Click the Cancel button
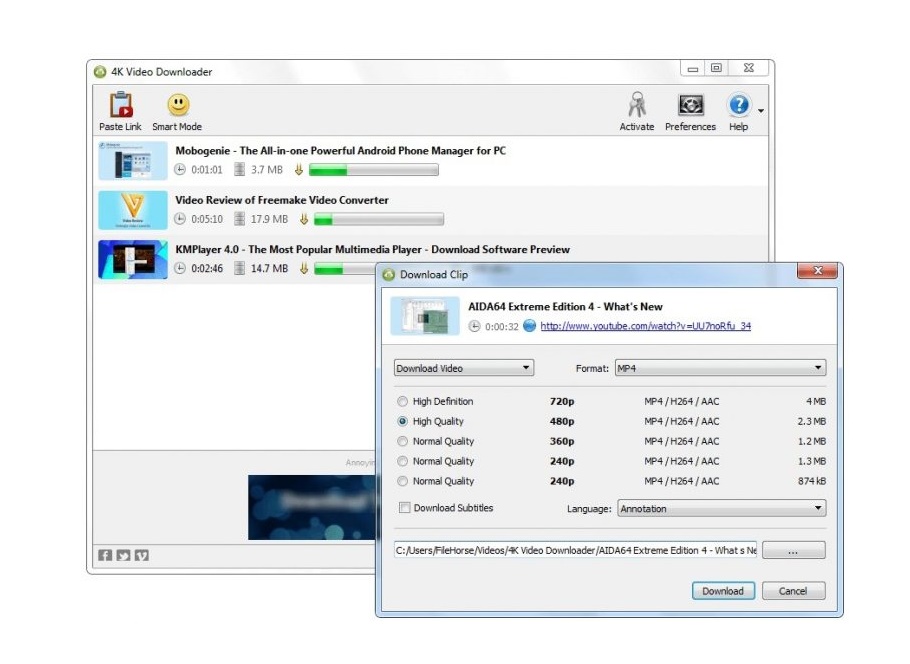 point(793,591)
